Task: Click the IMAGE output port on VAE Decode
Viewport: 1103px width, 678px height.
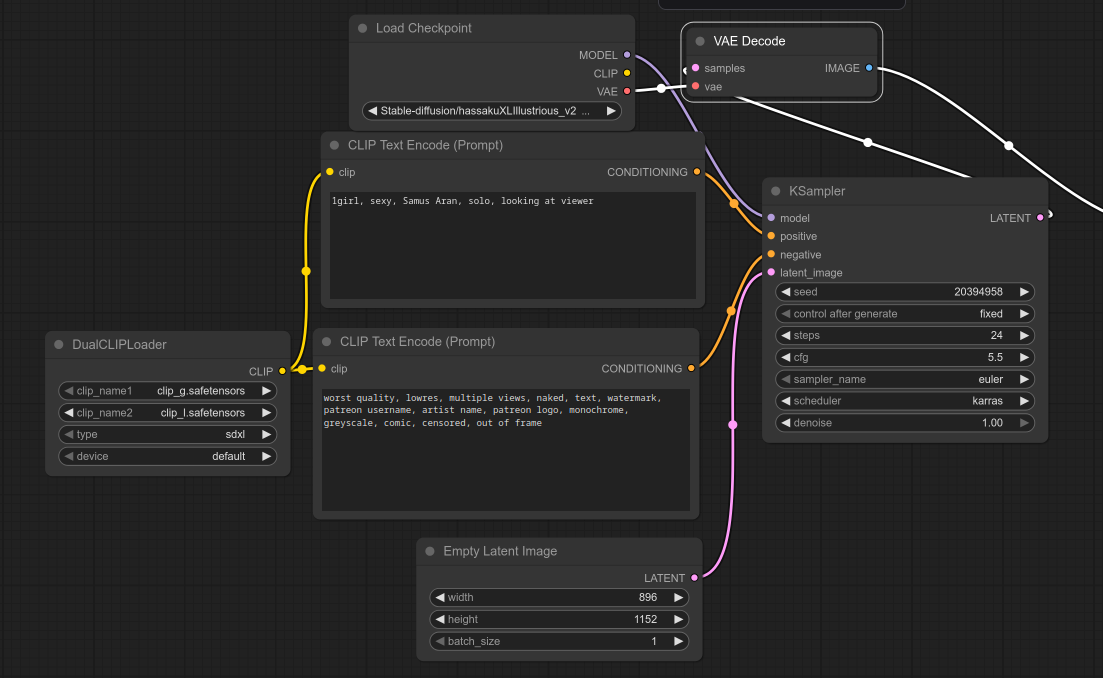Action: click(x=869, y=68)
